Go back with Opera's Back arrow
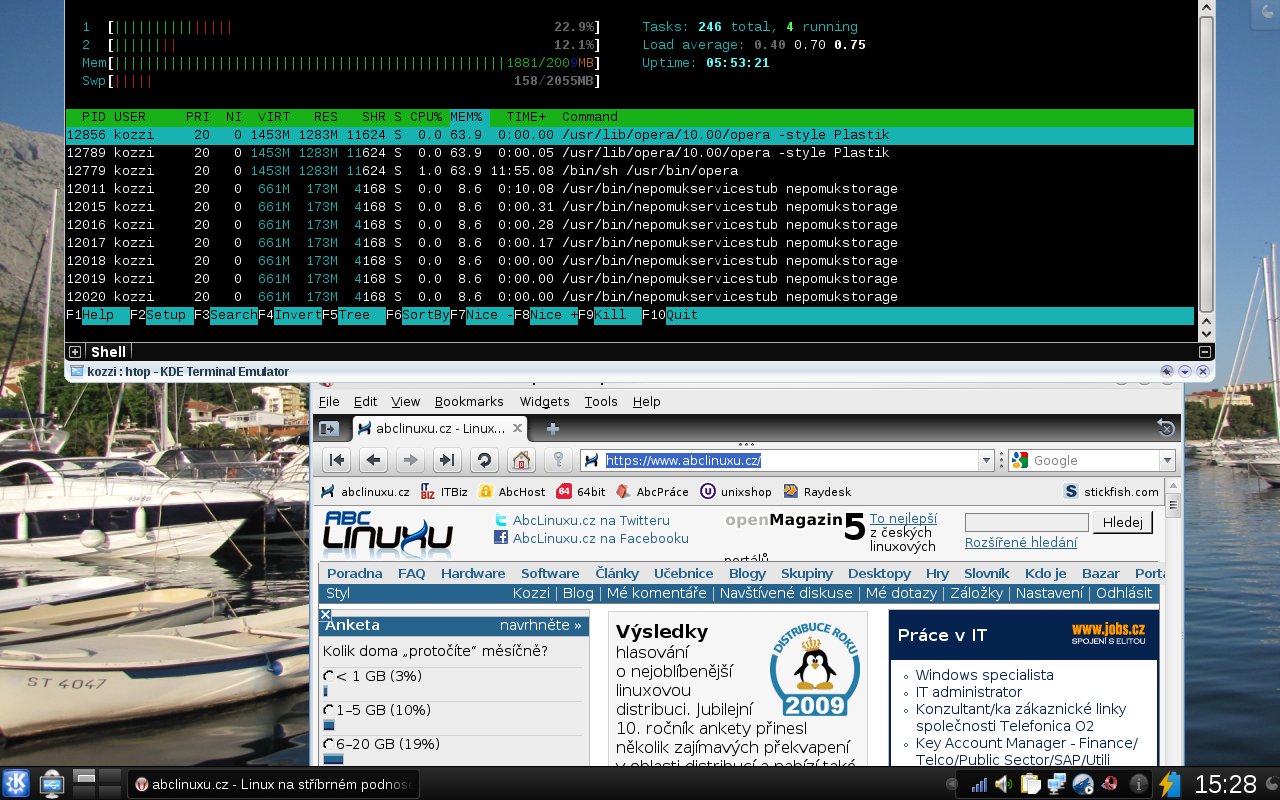This screenshot has height=800, width=1280. (373, 460)
